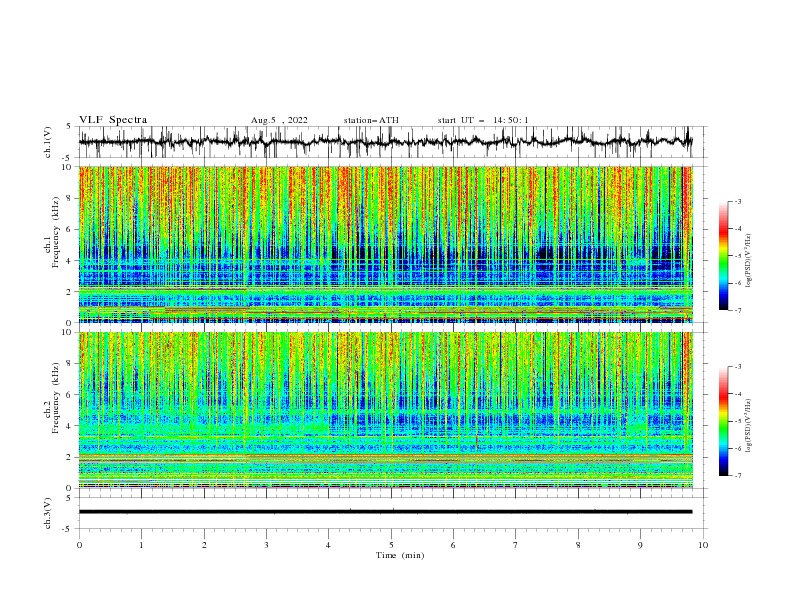Screen dimensions: 792x612
Task: Click time axis tick label '3'
Action: (266, 545)
